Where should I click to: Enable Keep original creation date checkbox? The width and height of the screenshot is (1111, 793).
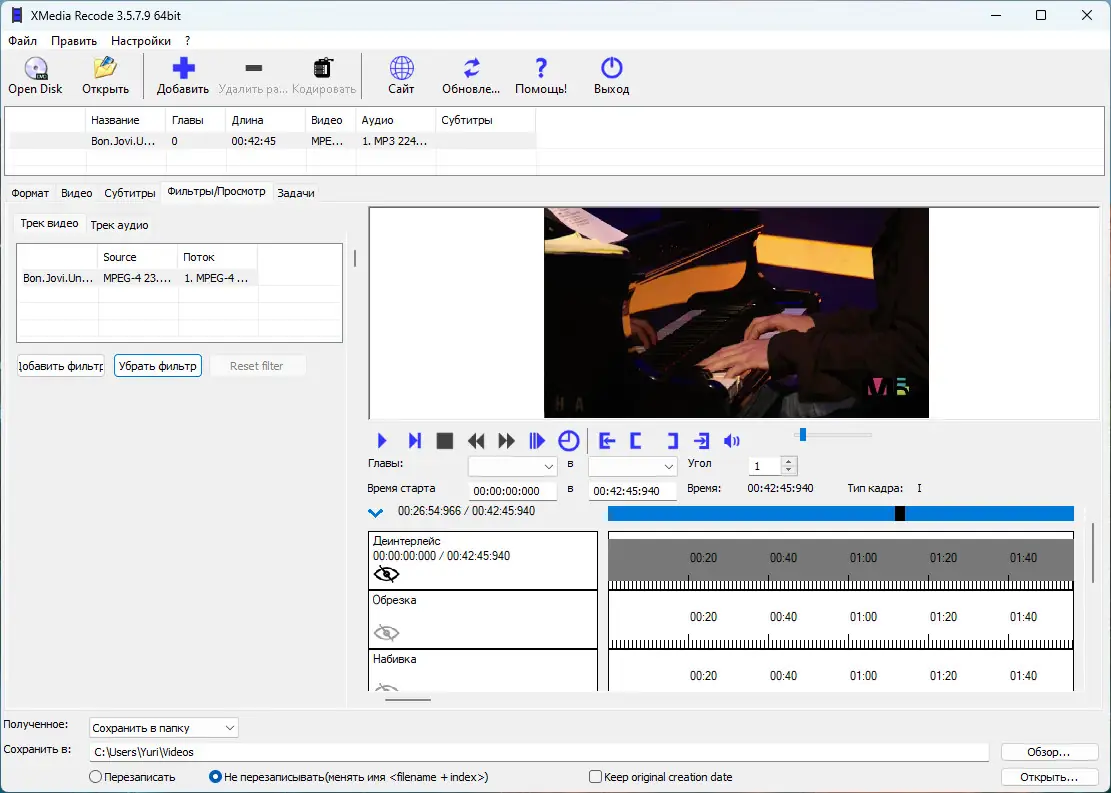596,777
